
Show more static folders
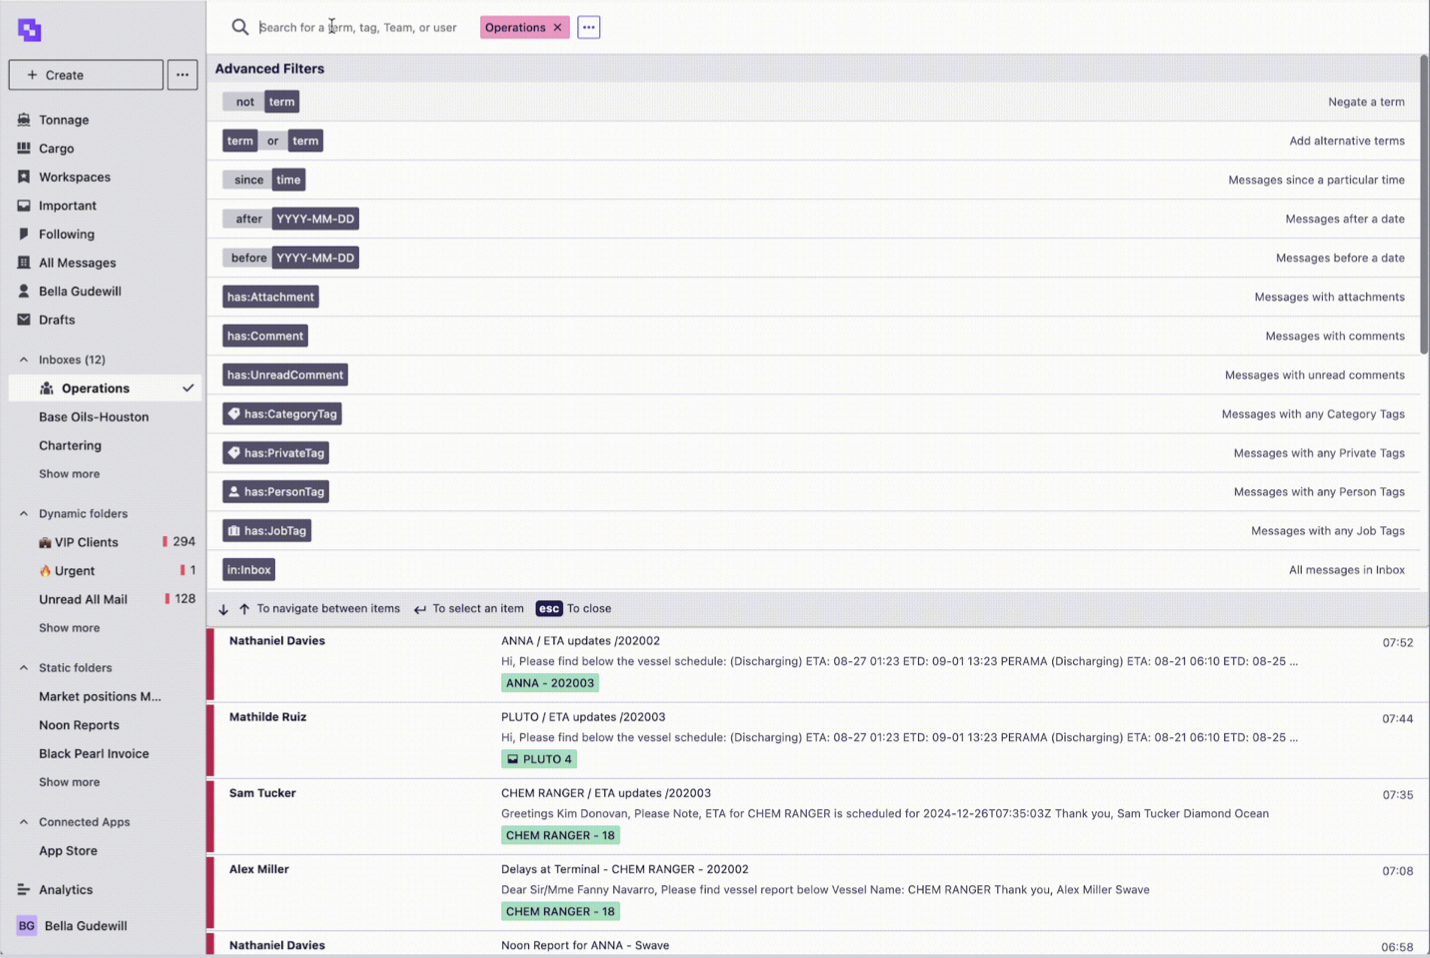pos(69,782)
